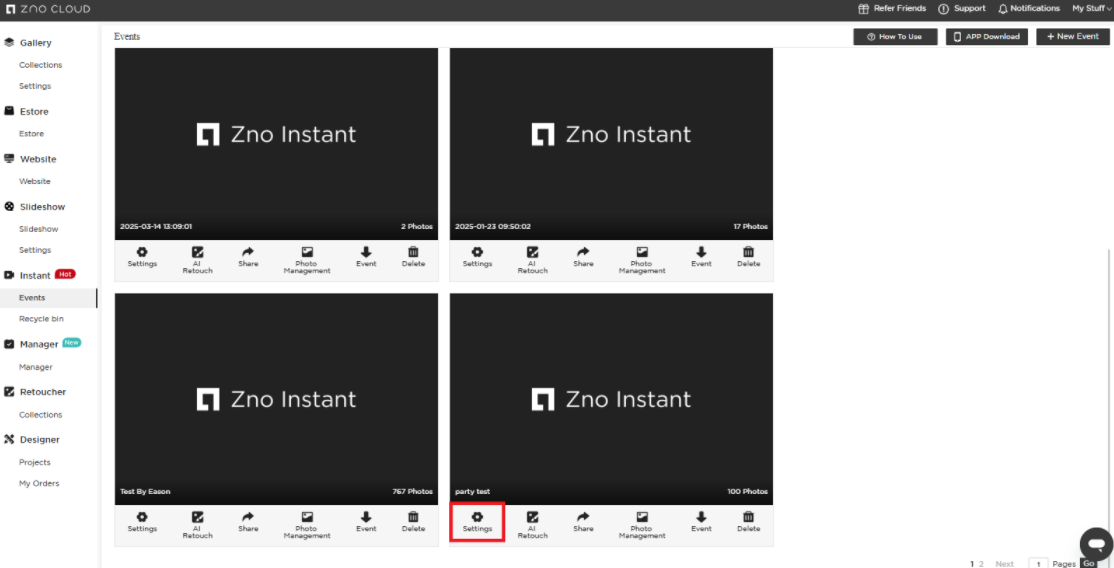
Task: Click AI Retouch on Test By Eason event
Action: pyautogui.click(x=197, y=523)
